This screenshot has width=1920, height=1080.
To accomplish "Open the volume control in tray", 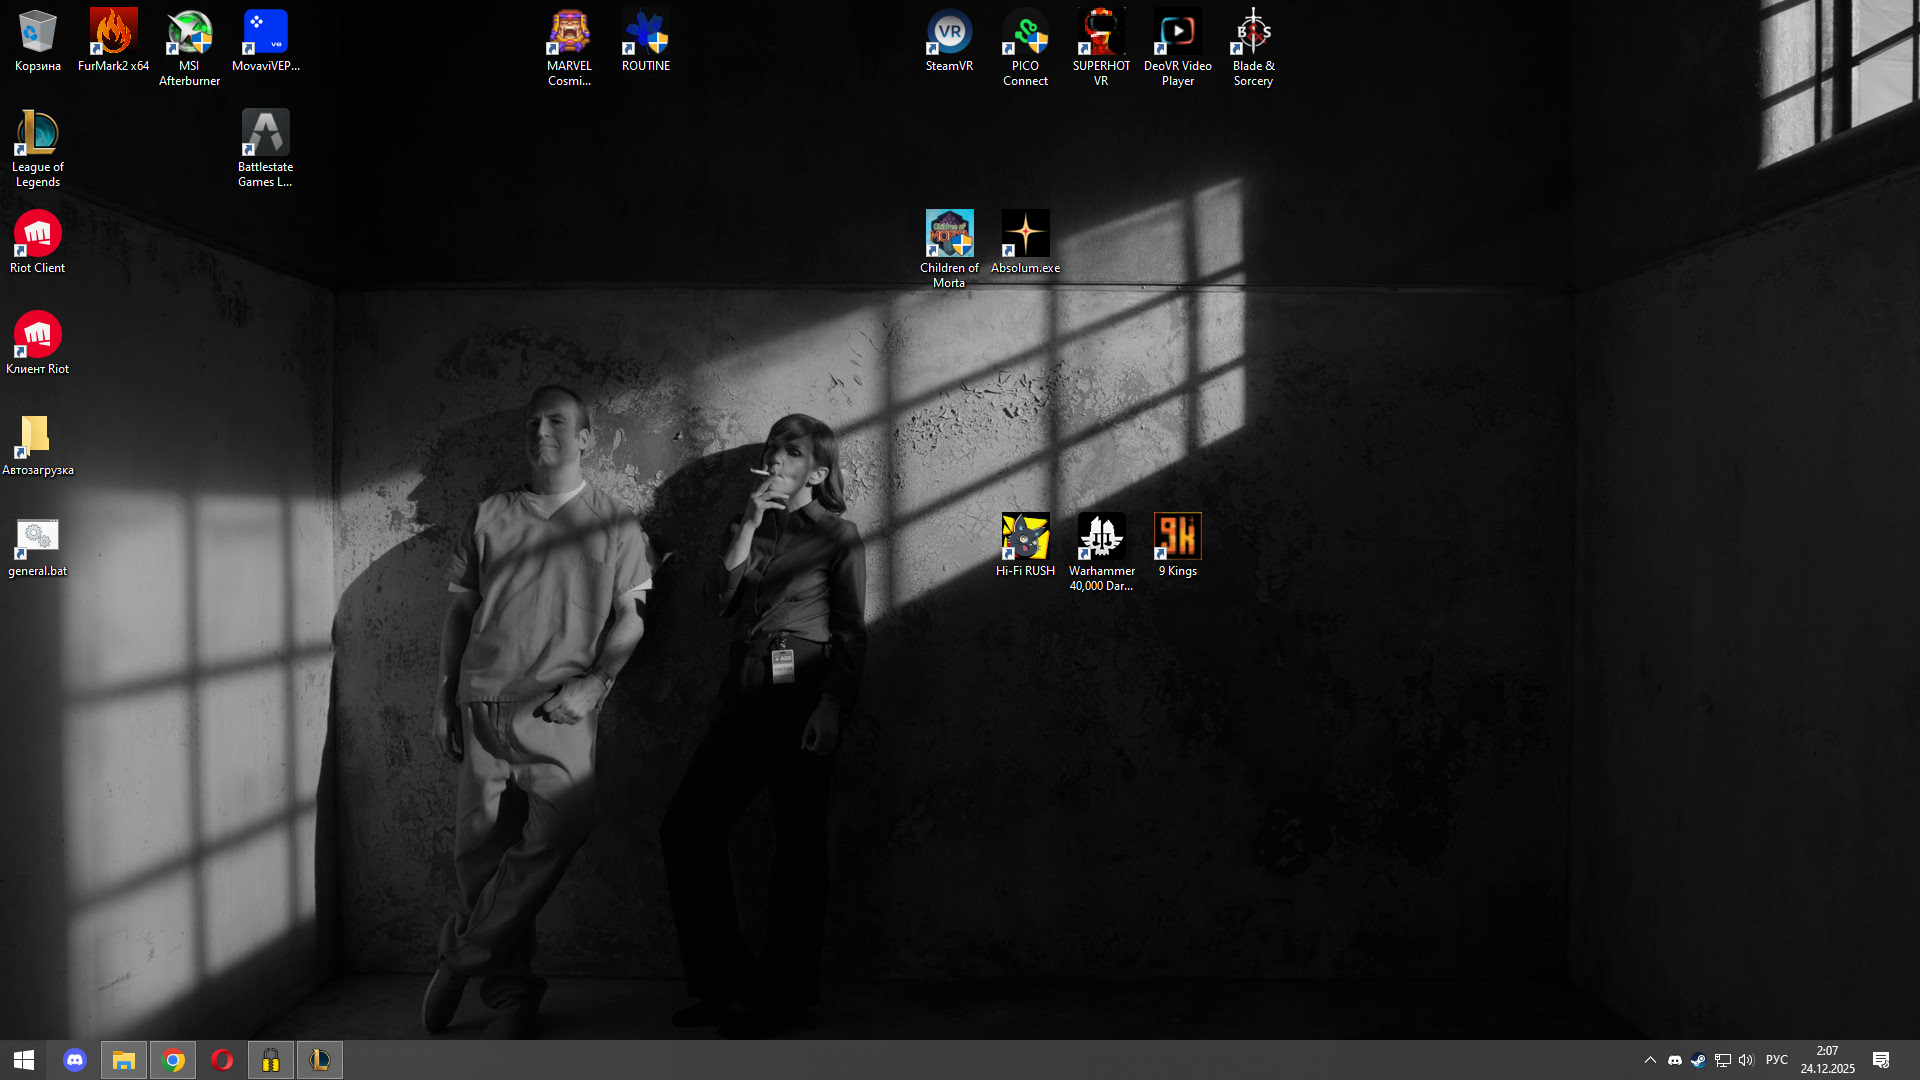I will (x=1746, y=1060).
